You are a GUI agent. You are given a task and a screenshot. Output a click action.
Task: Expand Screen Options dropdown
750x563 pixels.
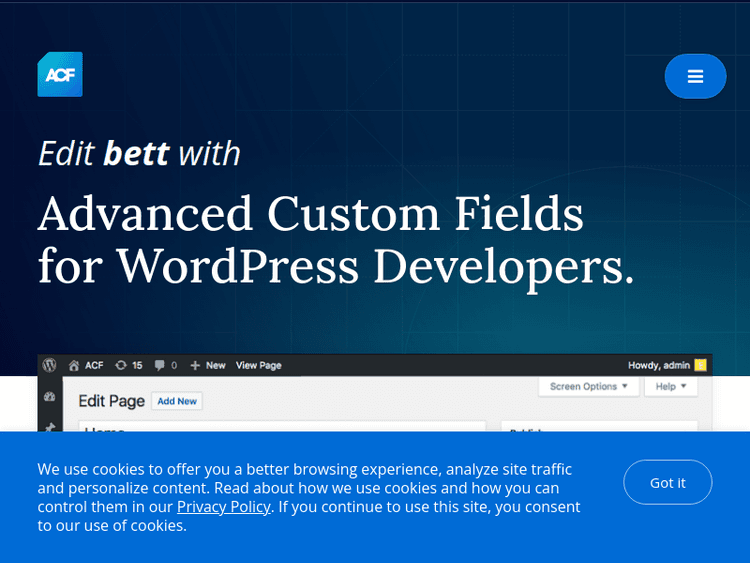588,386
